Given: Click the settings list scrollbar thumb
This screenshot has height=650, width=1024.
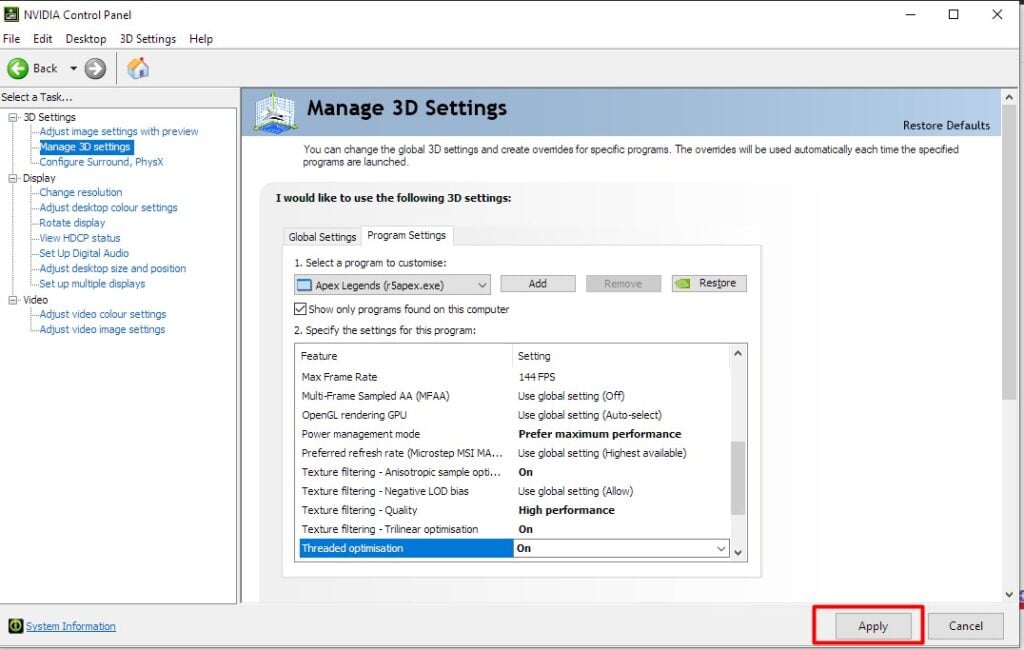Looking at the screenshot, I should click(738, 478).
